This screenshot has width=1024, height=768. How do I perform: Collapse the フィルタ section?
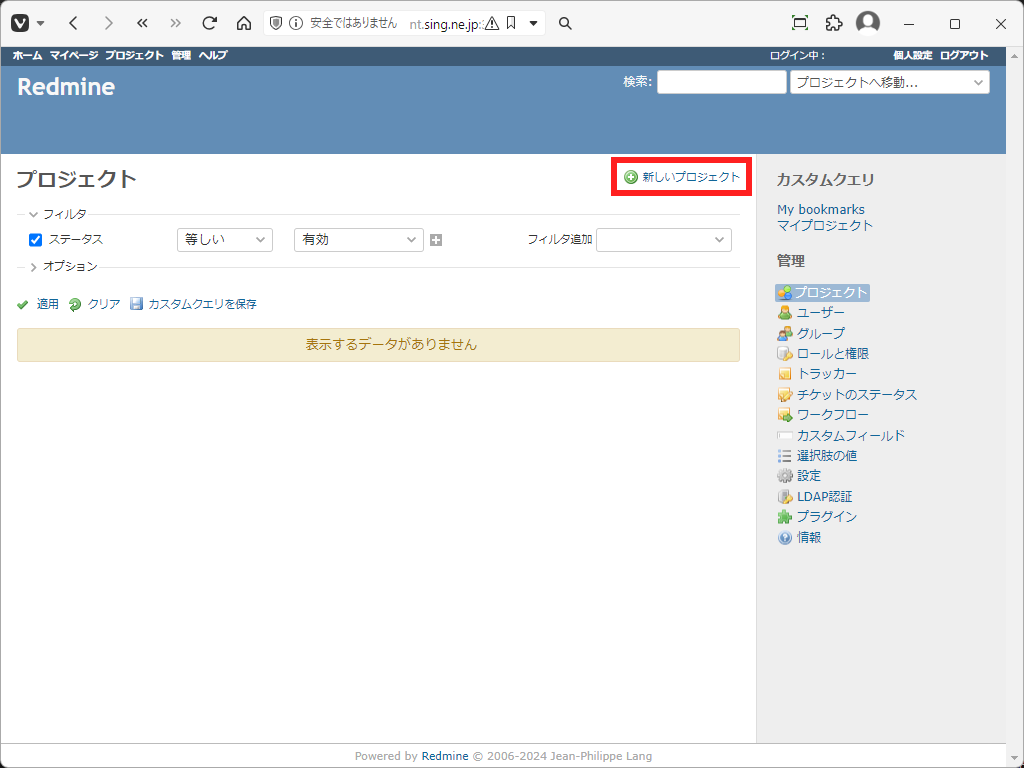point(57,214)
